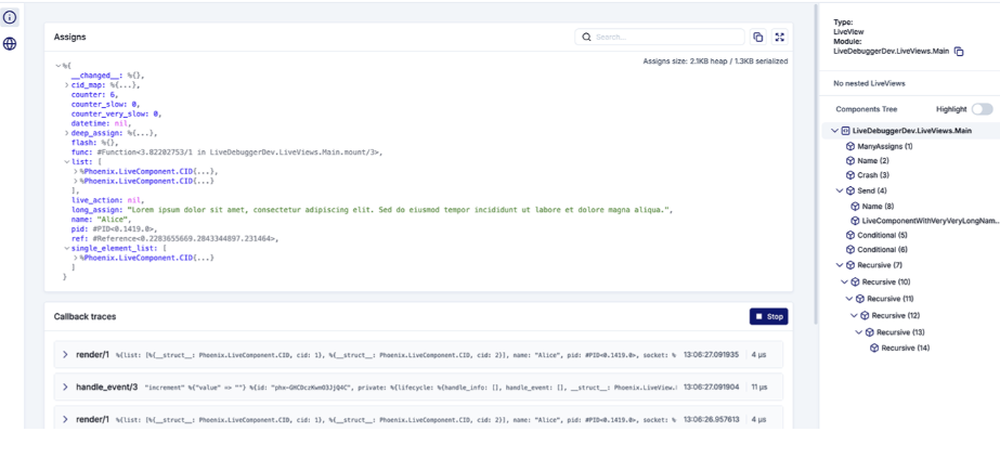Select Crash (3) component
The height and width of the screenshot is (461, 1000).
(x=873, y=175)
